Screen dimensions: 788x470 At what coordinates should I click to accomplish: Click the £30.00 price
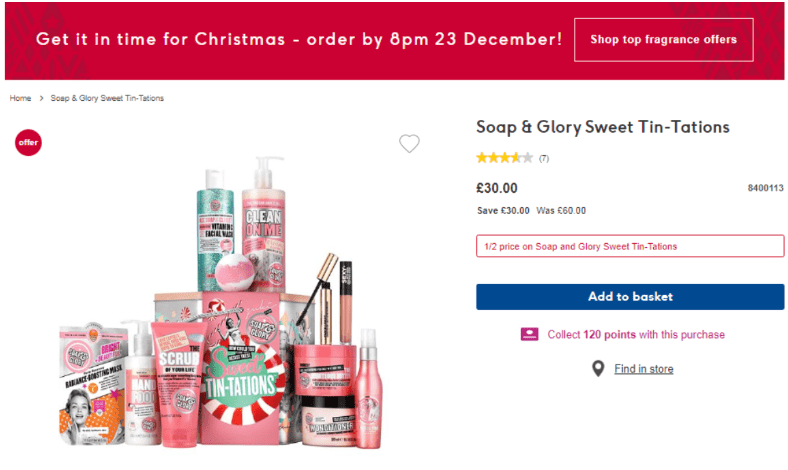coord(497,188)
